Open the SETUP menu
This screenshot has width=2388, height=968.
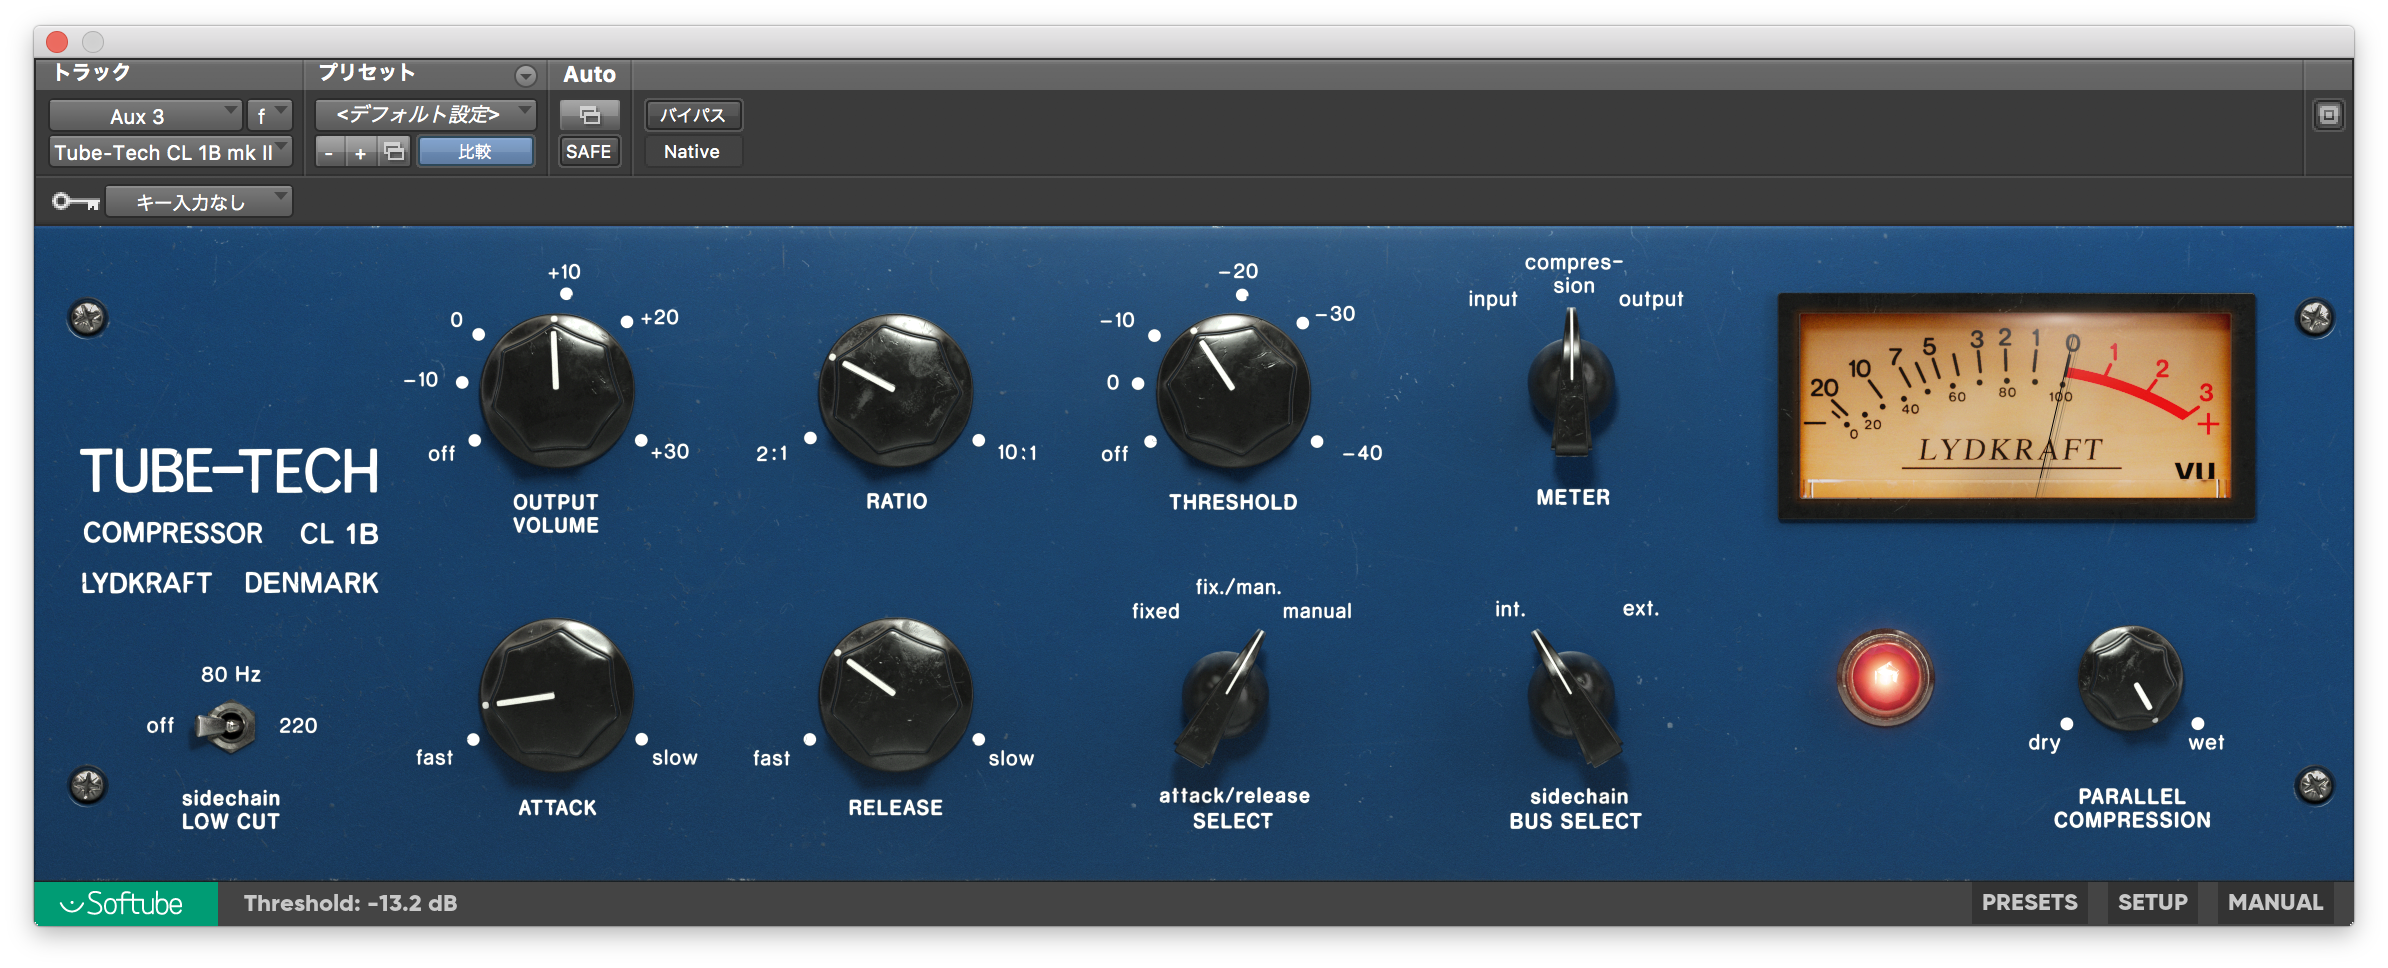(x=2152, y=903)
